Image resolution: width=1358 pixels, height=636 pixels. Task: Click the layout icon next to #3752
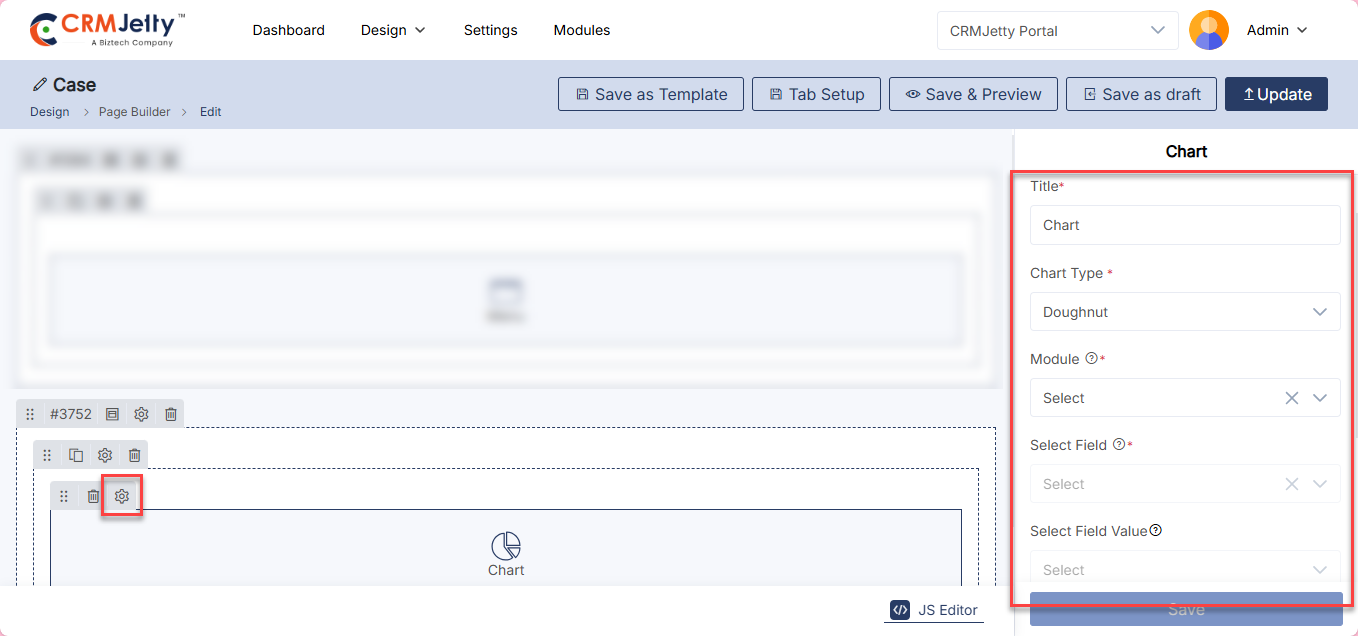pyautogui.click(x=112, y=414)
